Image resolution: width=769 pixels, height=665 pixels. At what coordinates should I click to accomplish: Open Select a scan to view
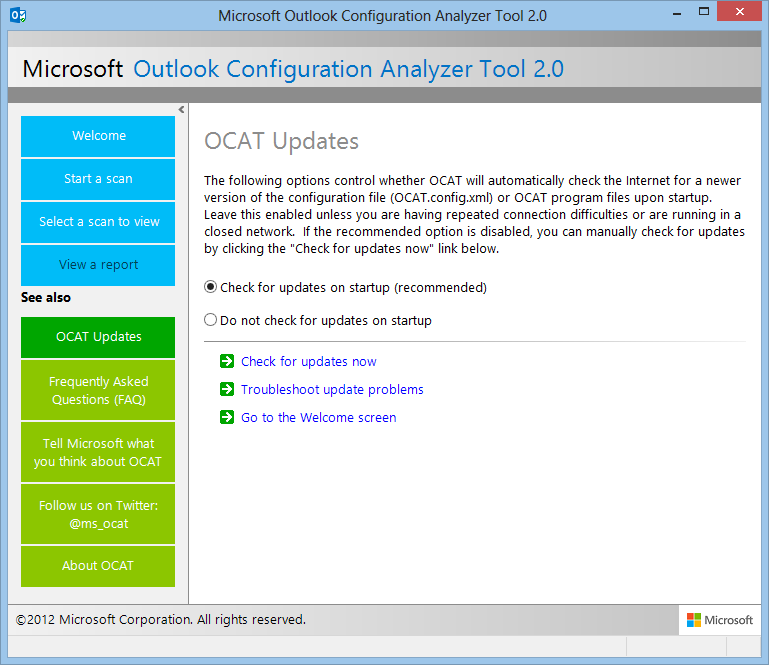point(98,222)
